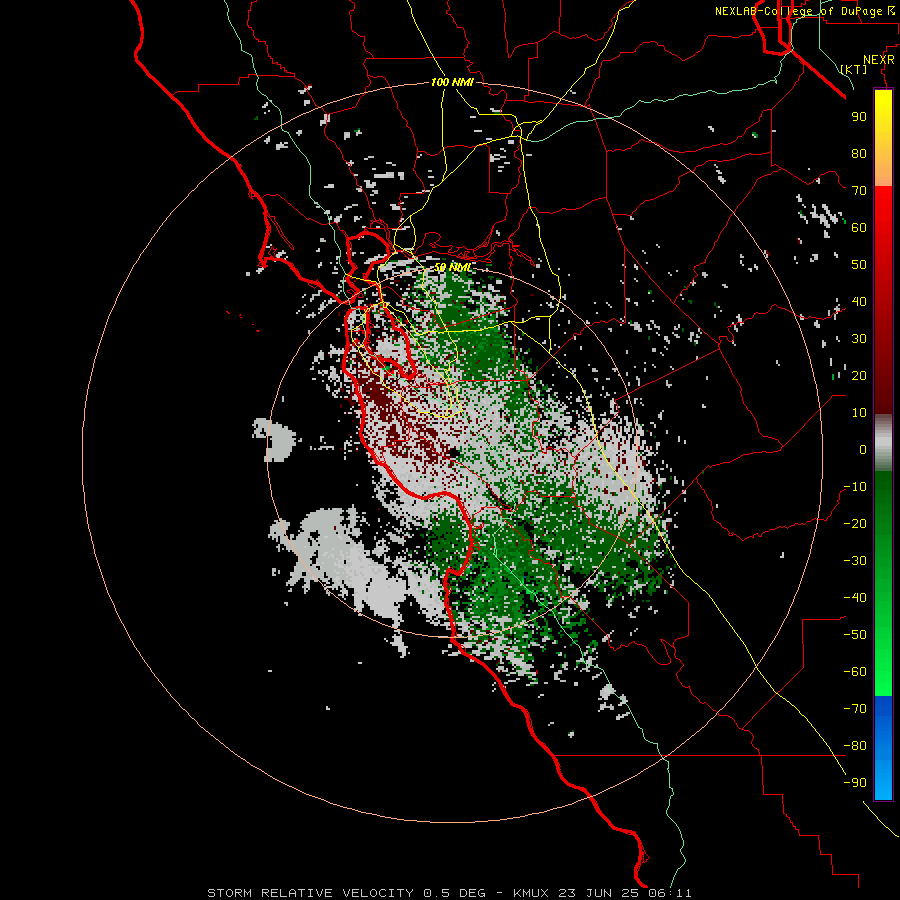900x900 pixels.
Task: Click the -50 value on the velocity scale
Action: [x=855, y=635]
